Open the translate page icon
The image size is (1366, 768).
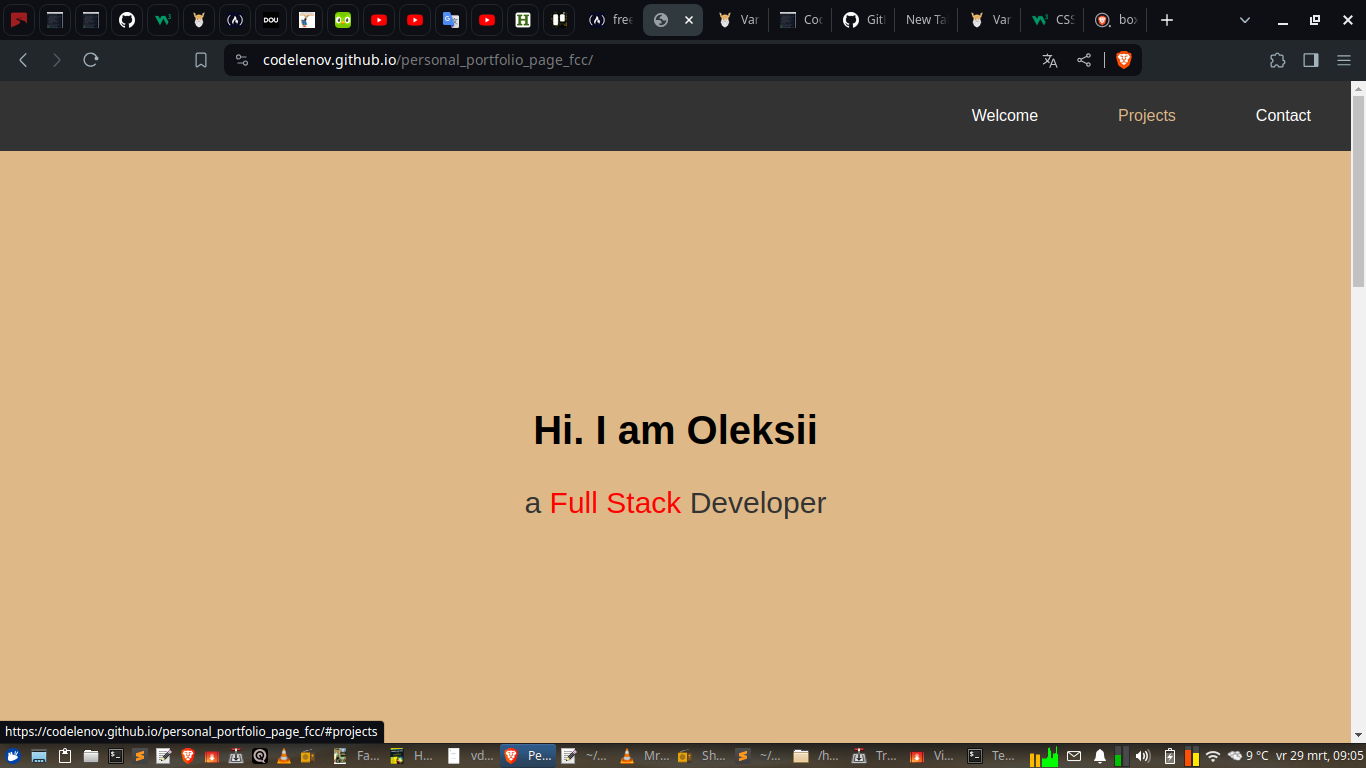pyautogui.click(x=1049, y=60)
